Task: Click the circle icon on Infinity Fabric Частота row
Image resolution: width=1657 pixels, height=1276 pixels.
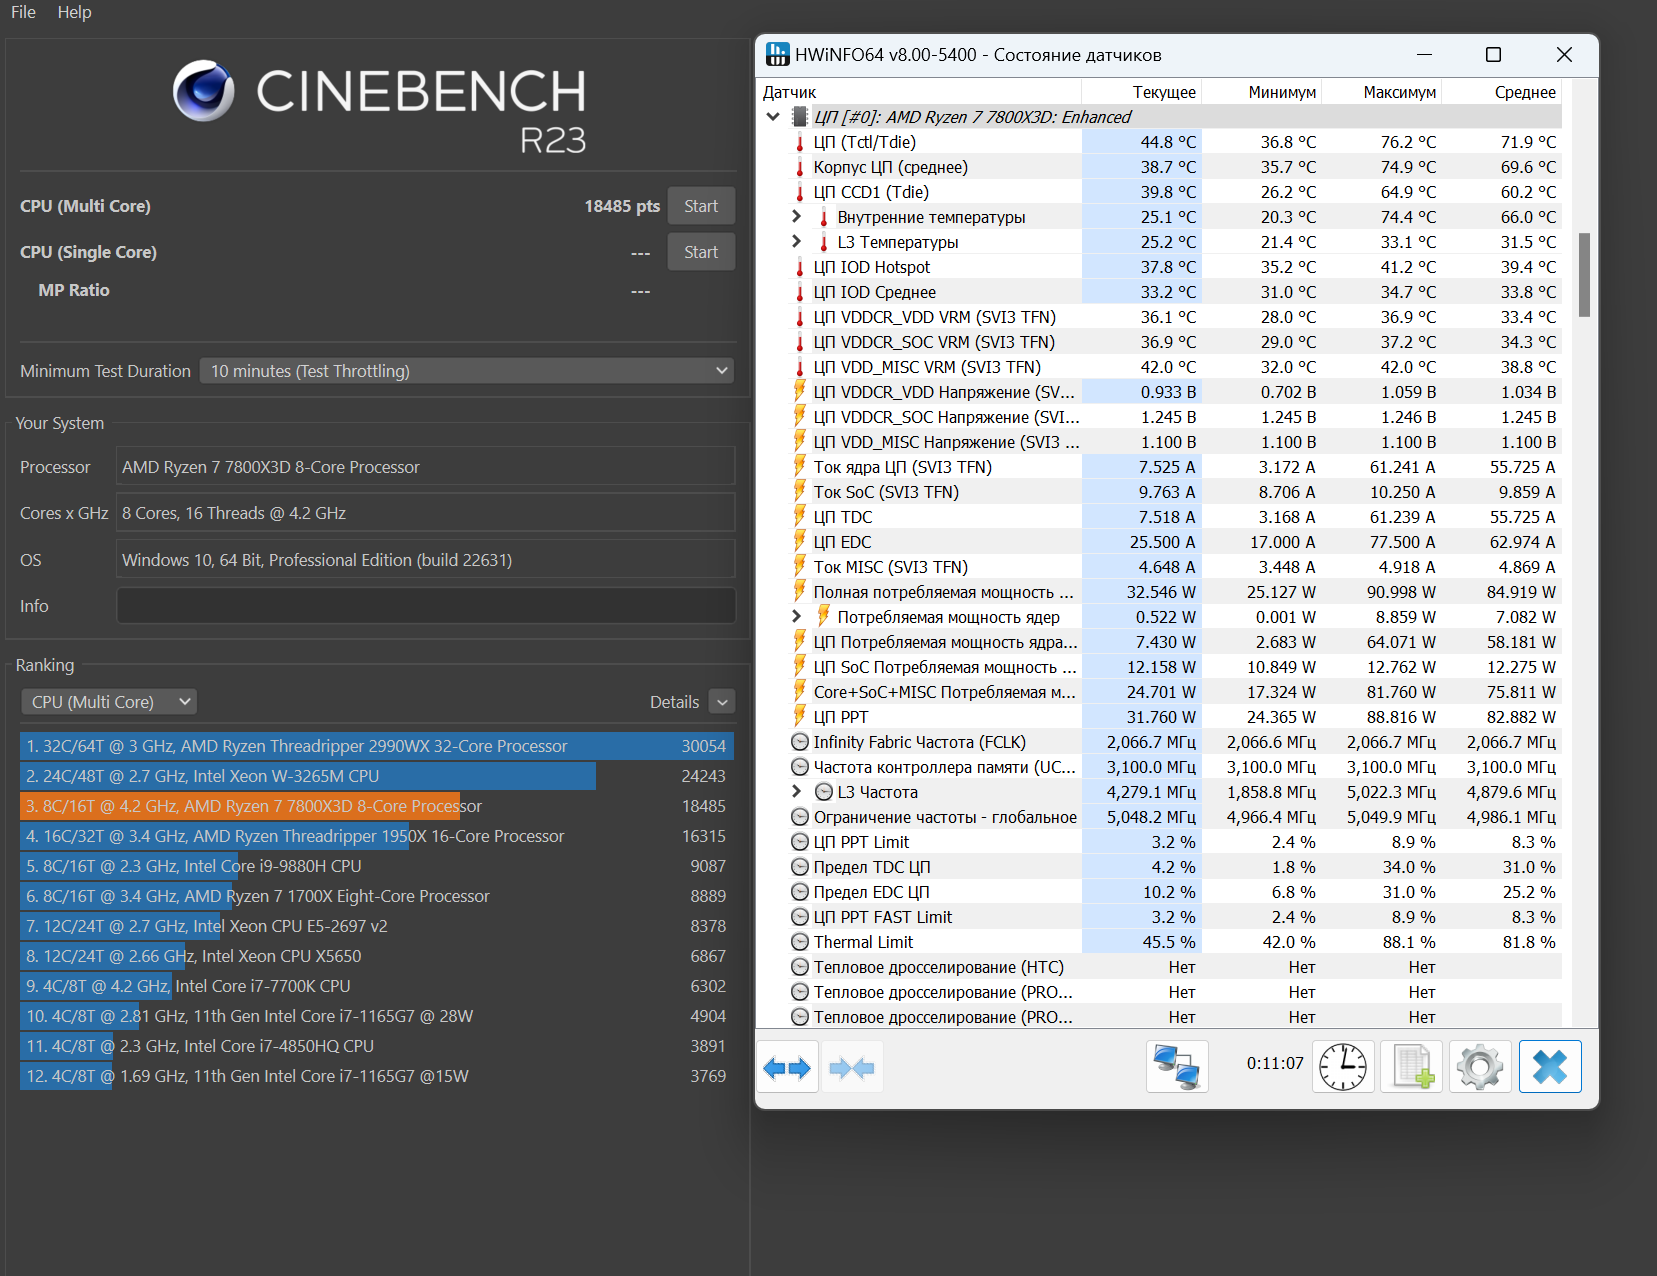Action: (800, 742)
